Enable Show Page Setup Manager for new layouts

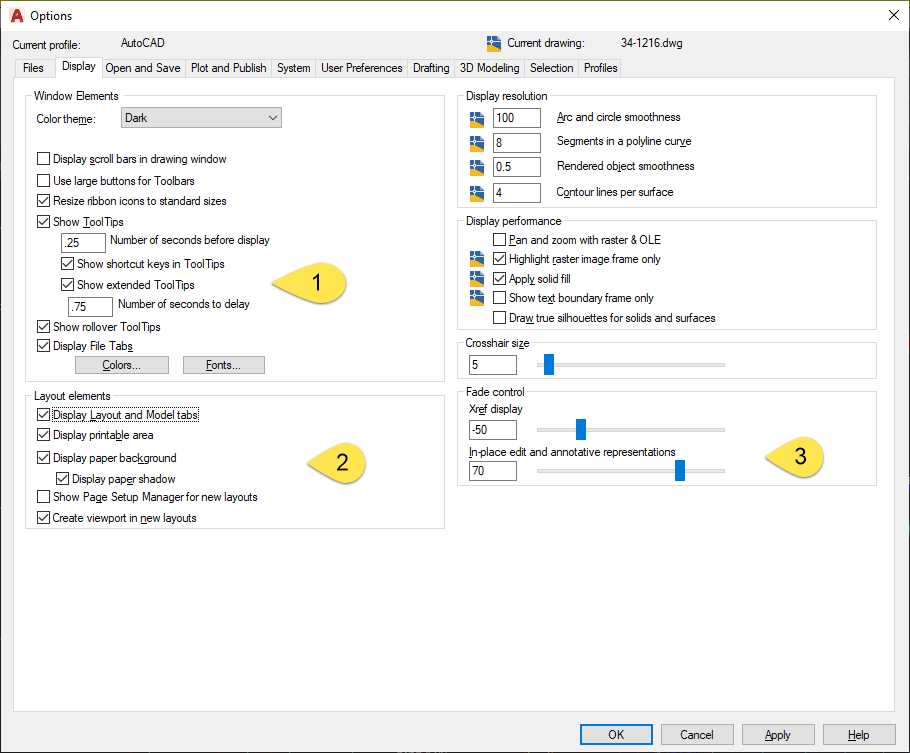click(42, 496)
